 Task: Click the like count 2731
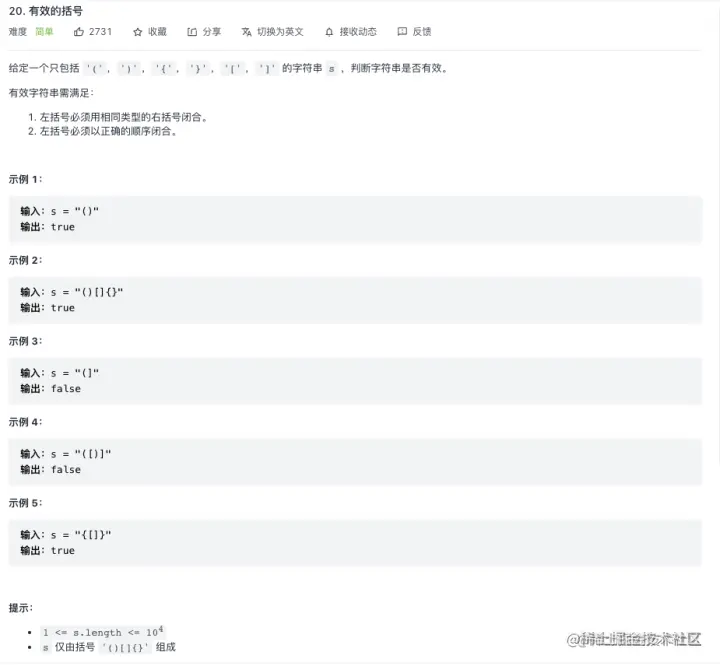click(x=101, y=32)
